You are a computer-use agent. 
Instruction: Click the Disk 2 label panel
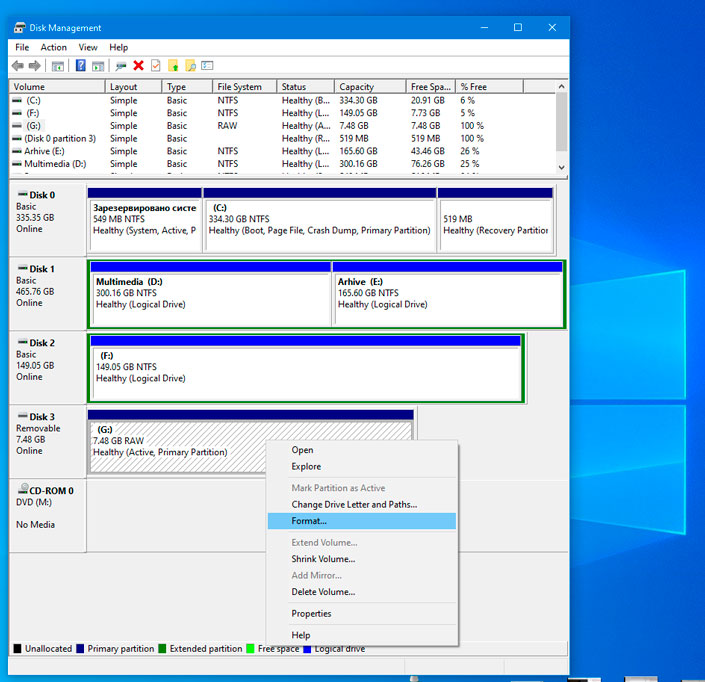[x=47, y=367]
